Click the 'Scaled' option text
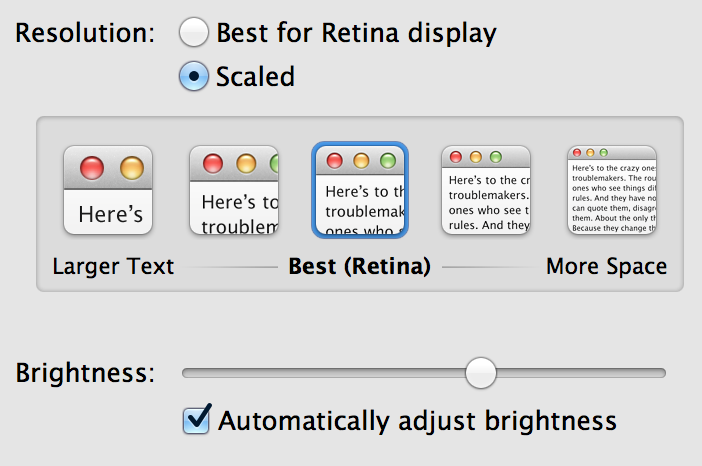702x466 pixels. point(256,77)
